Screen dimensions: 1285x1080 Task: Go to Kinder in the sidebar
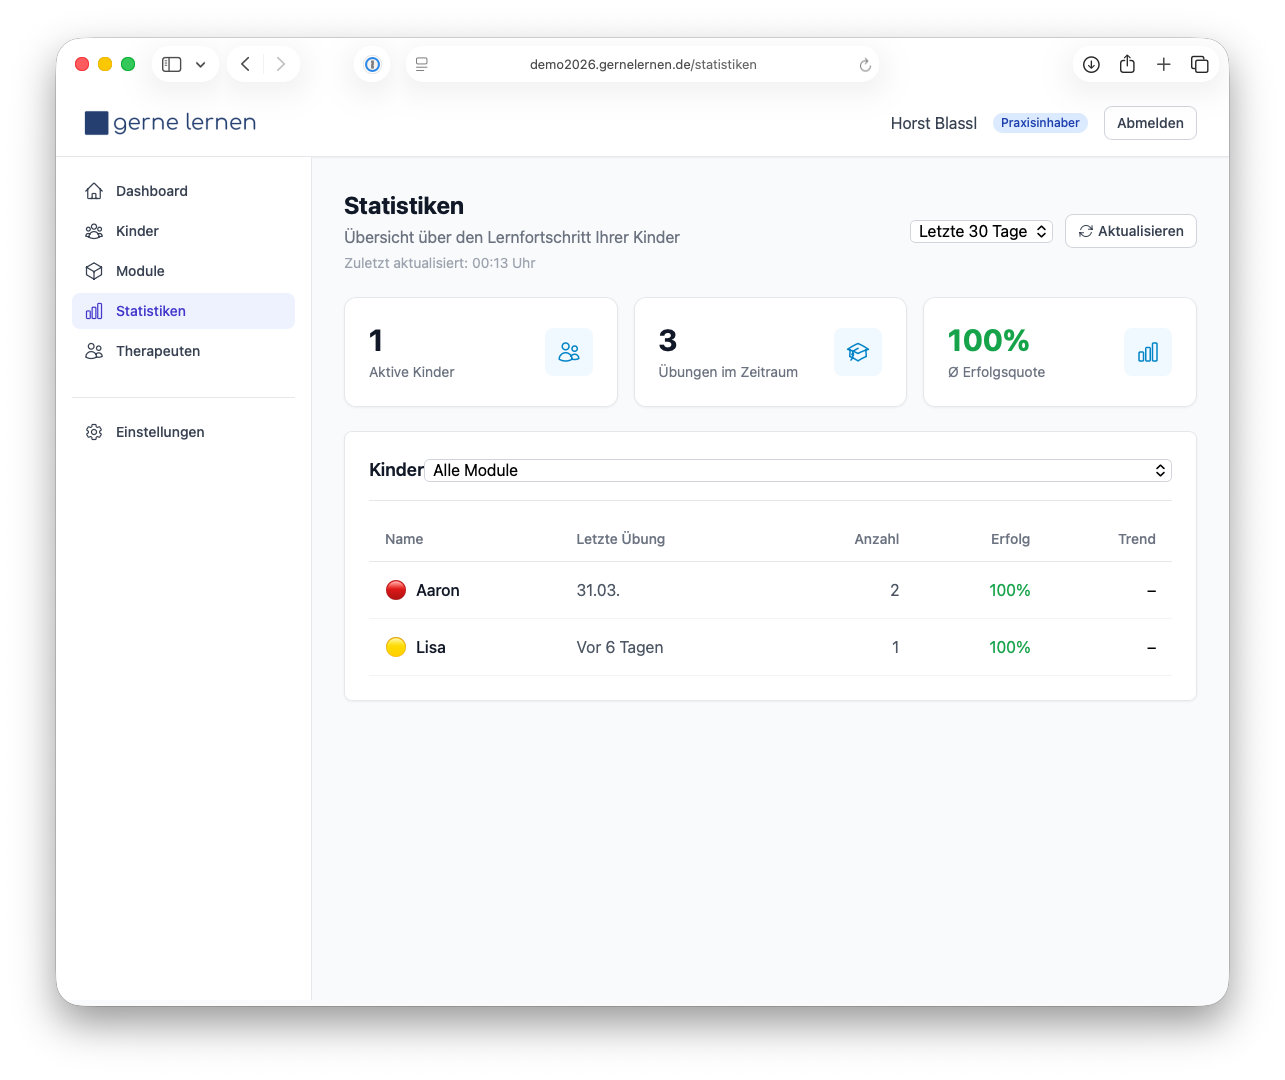click(x=183, y=231)
